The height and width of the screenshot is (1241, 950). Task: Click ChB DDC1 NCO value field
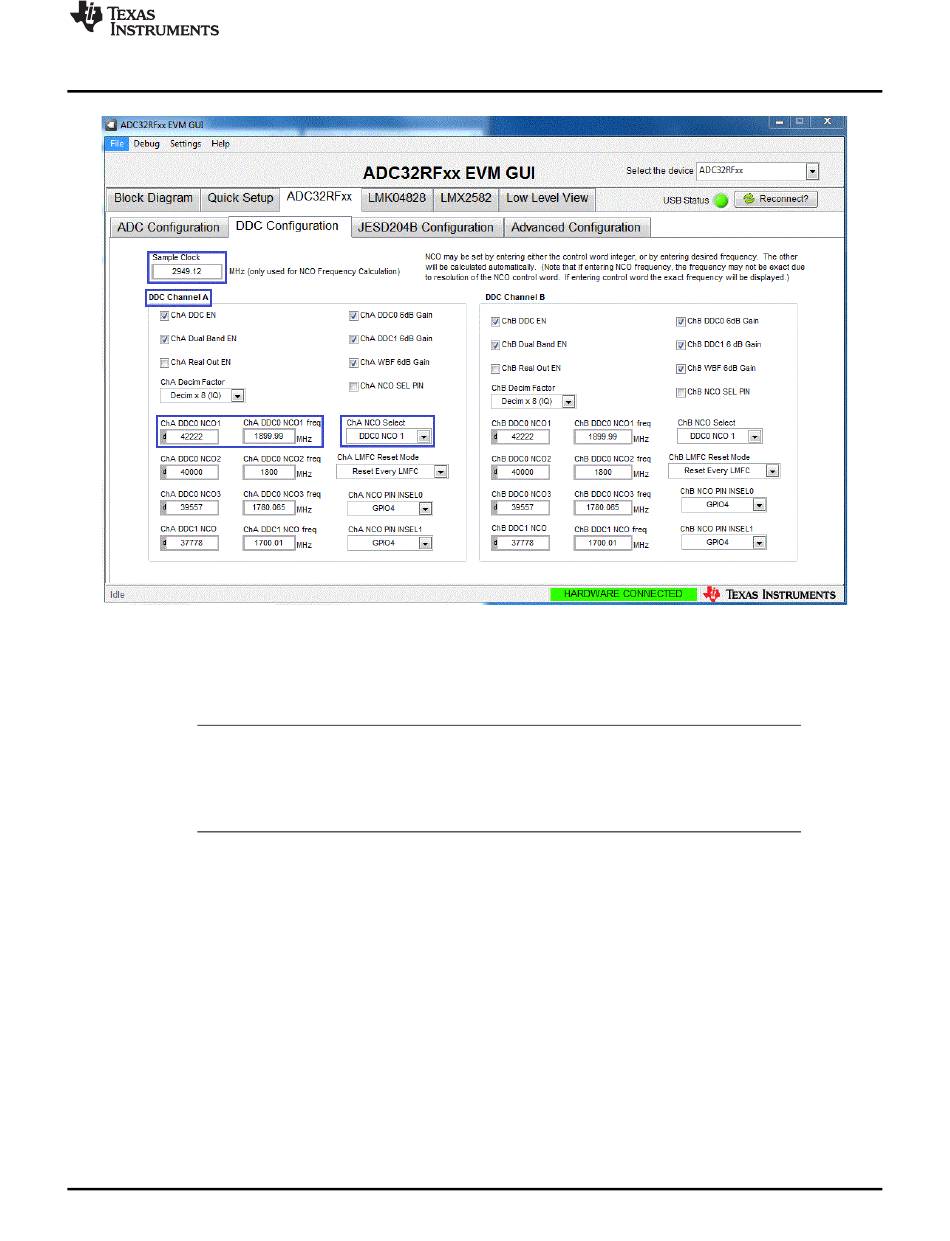[x=520, y=543]
